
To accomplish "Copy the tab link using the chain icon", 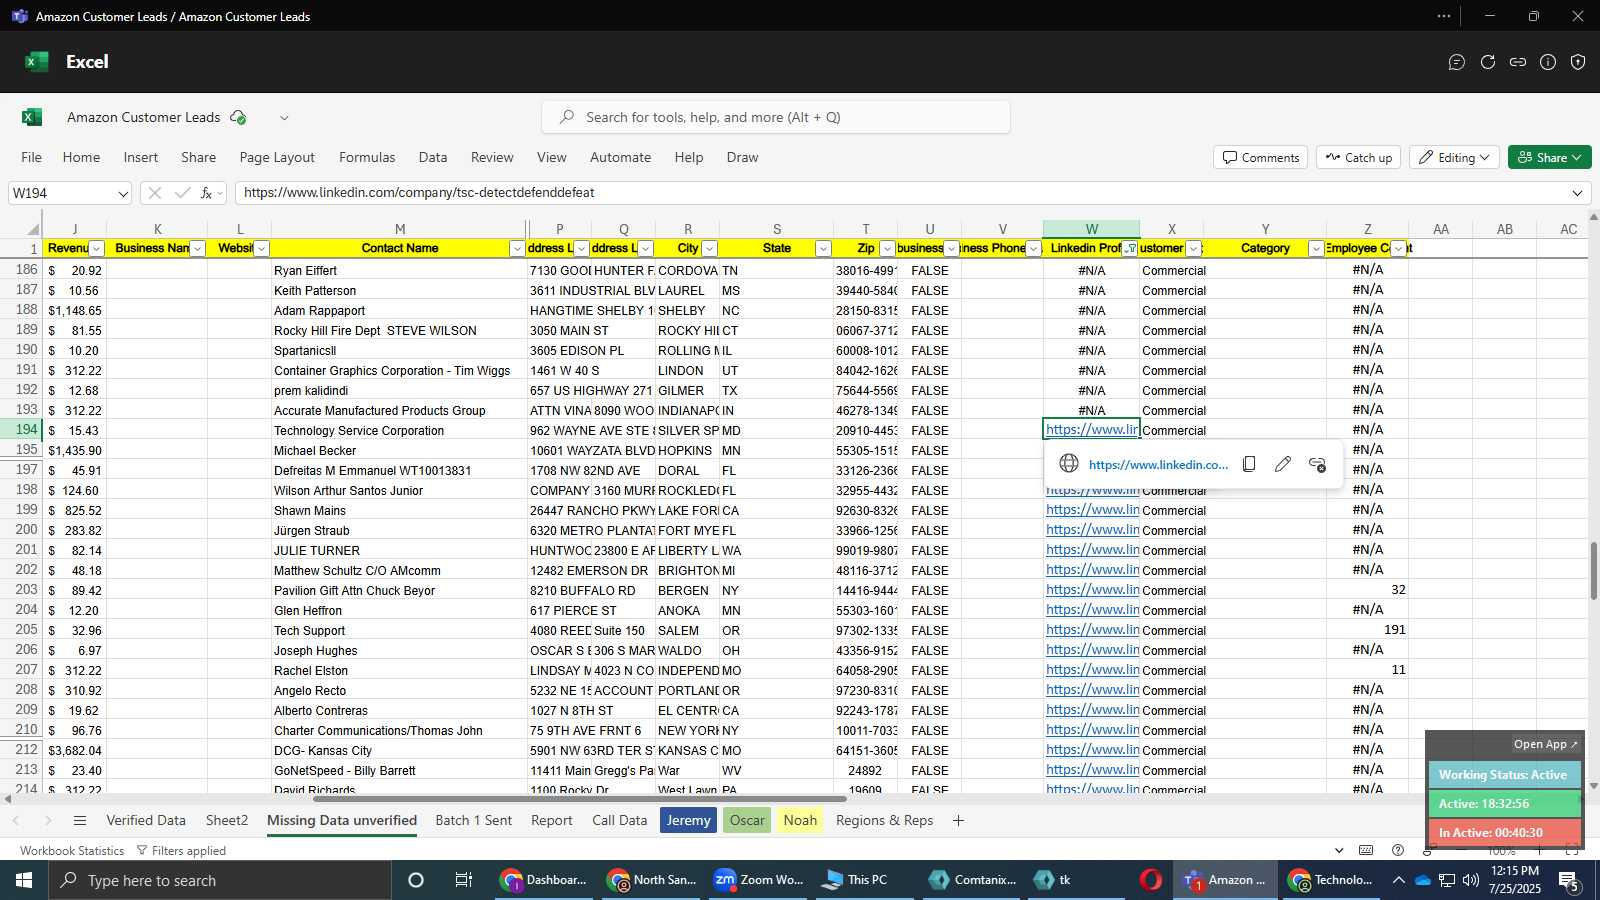I will click(x=1518, y=62).
